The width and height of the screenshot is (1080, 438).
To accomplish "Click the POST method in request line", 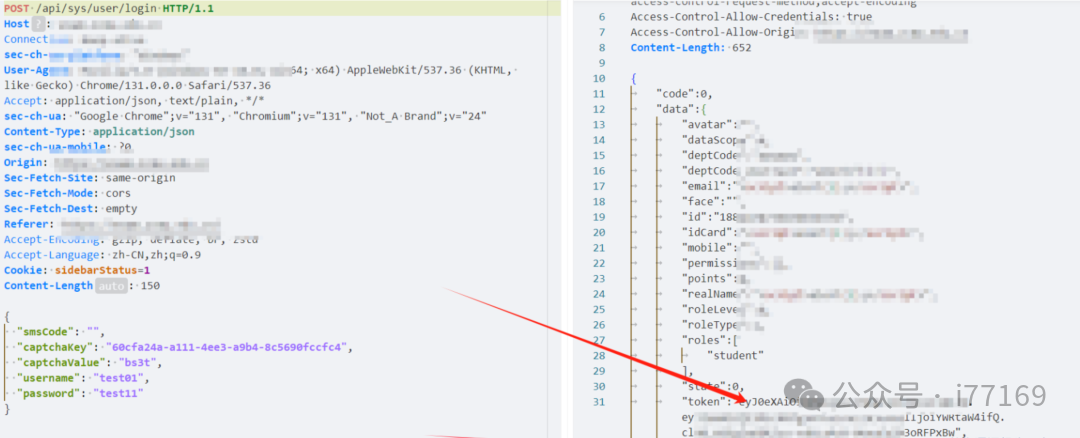I will click(x=18, y=8).
